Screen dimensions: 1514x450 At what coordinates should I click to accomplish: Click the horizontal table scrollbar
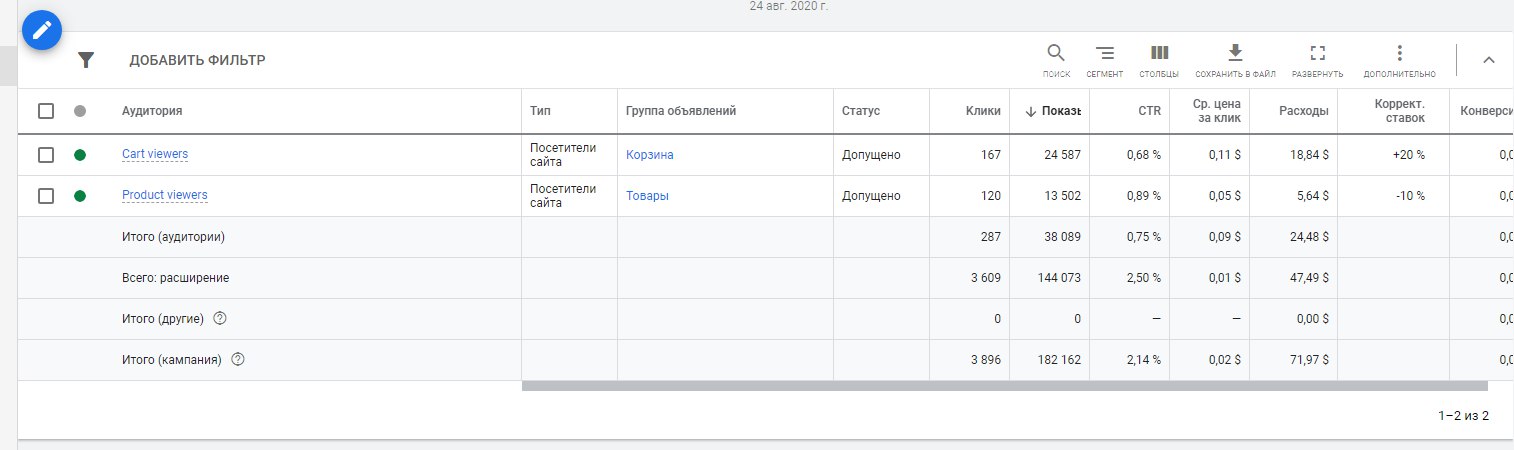tap(1004, 386)
